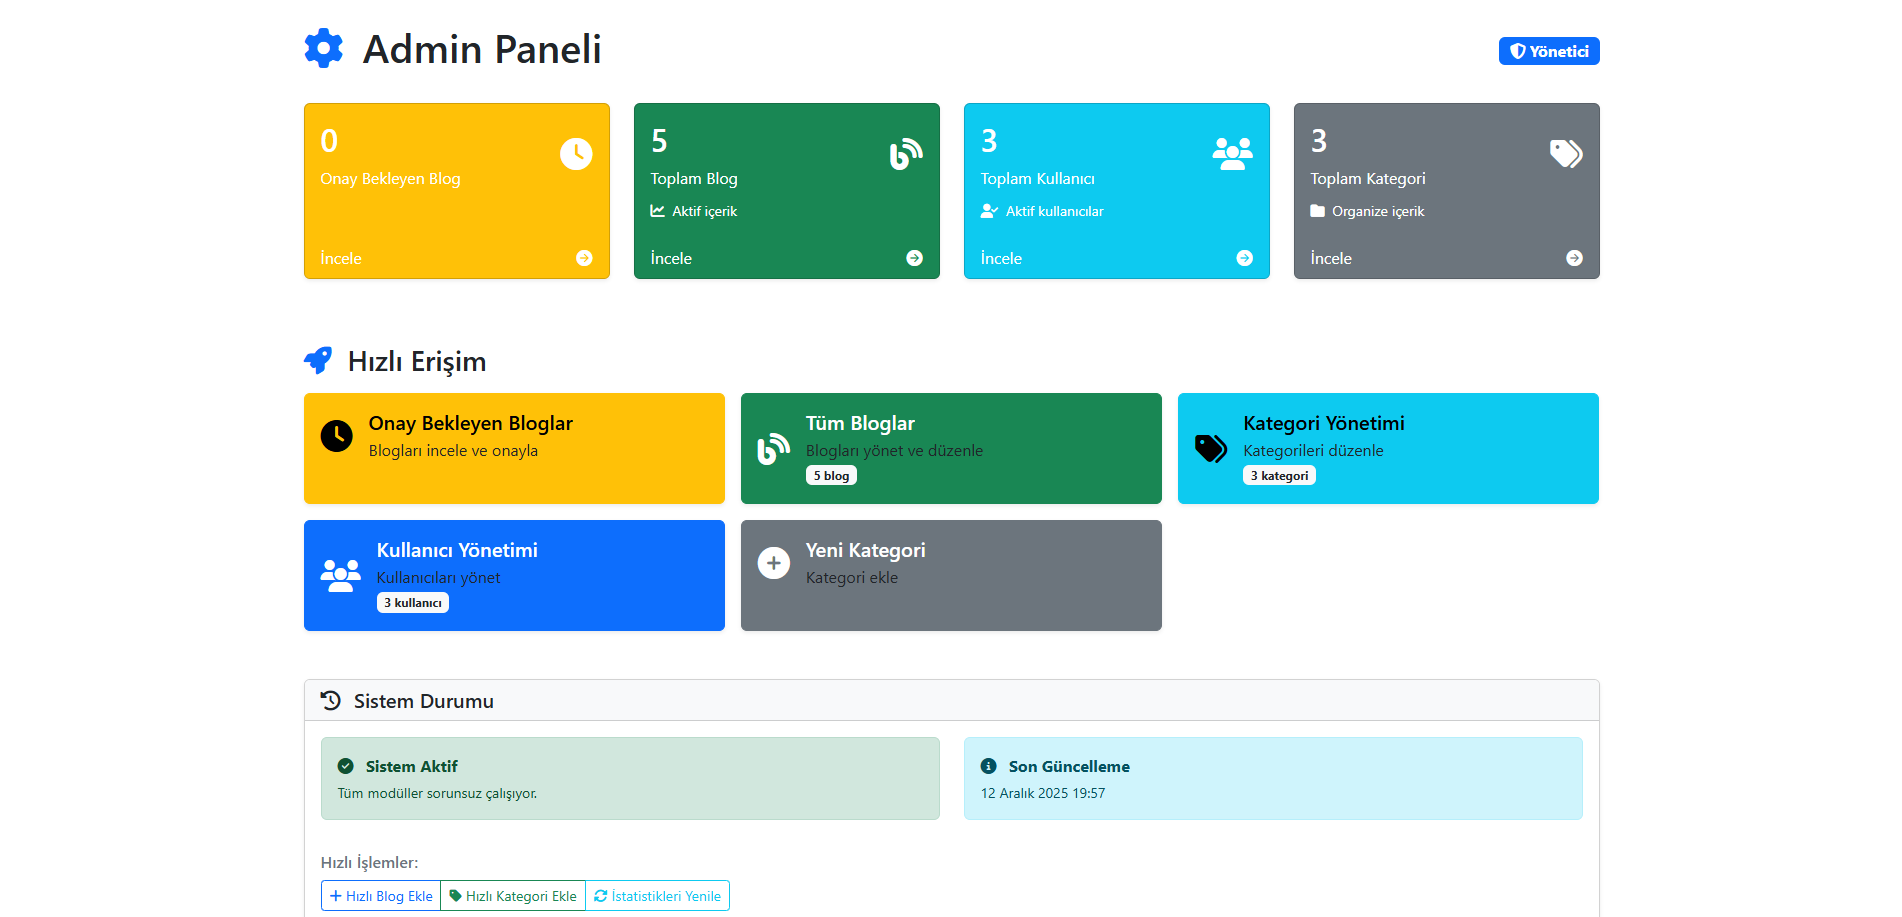Screen dimensions: 1902x917
Task: Click the plus circle icon on Yeni Kategori
Action: click(x=773, y=564)
